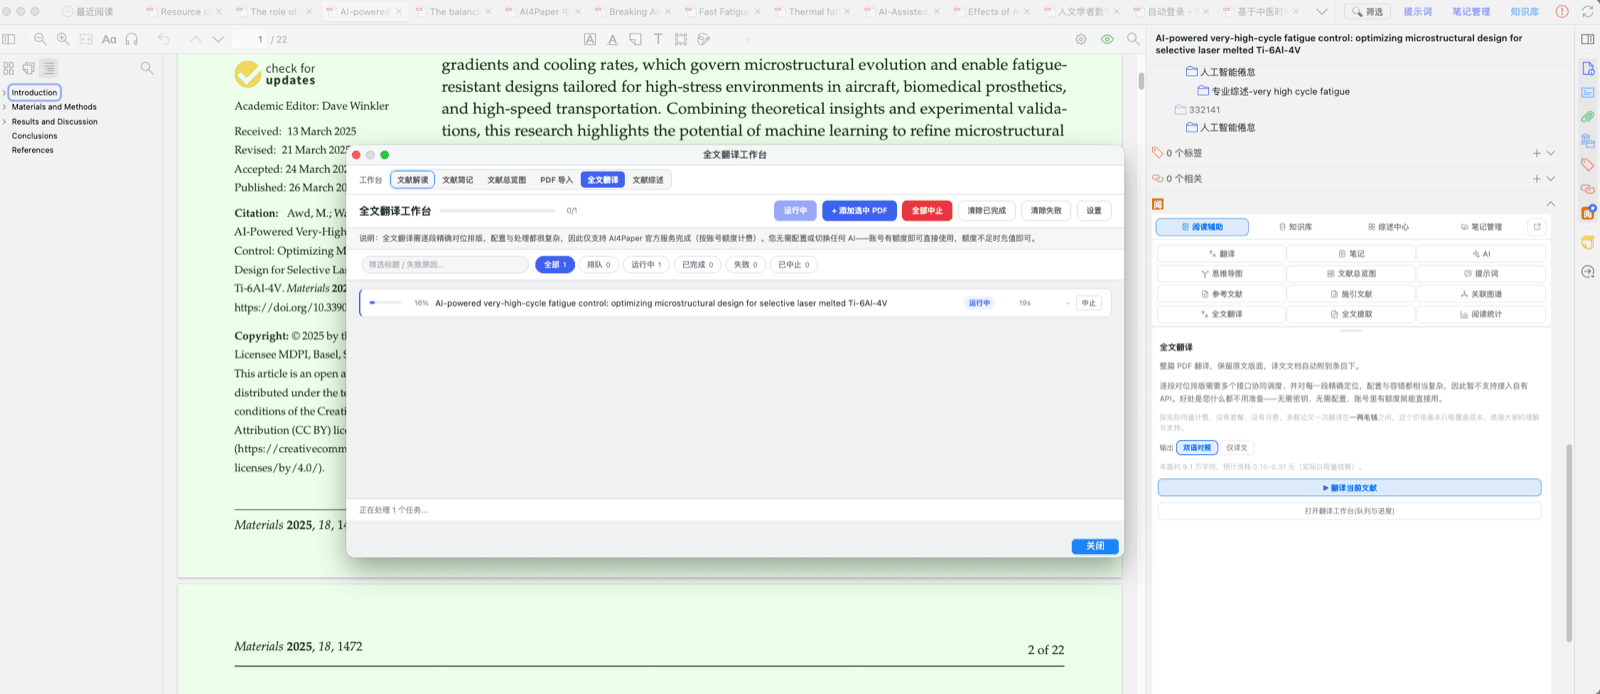
Task: Collapse the AI4Paper panel chevron
Action: [1551, 204]
